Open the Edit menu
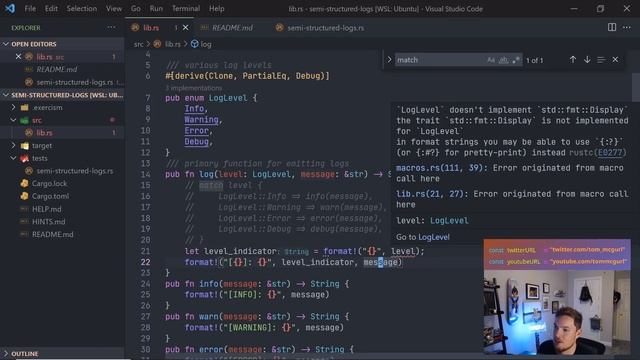 pos(51,9)
